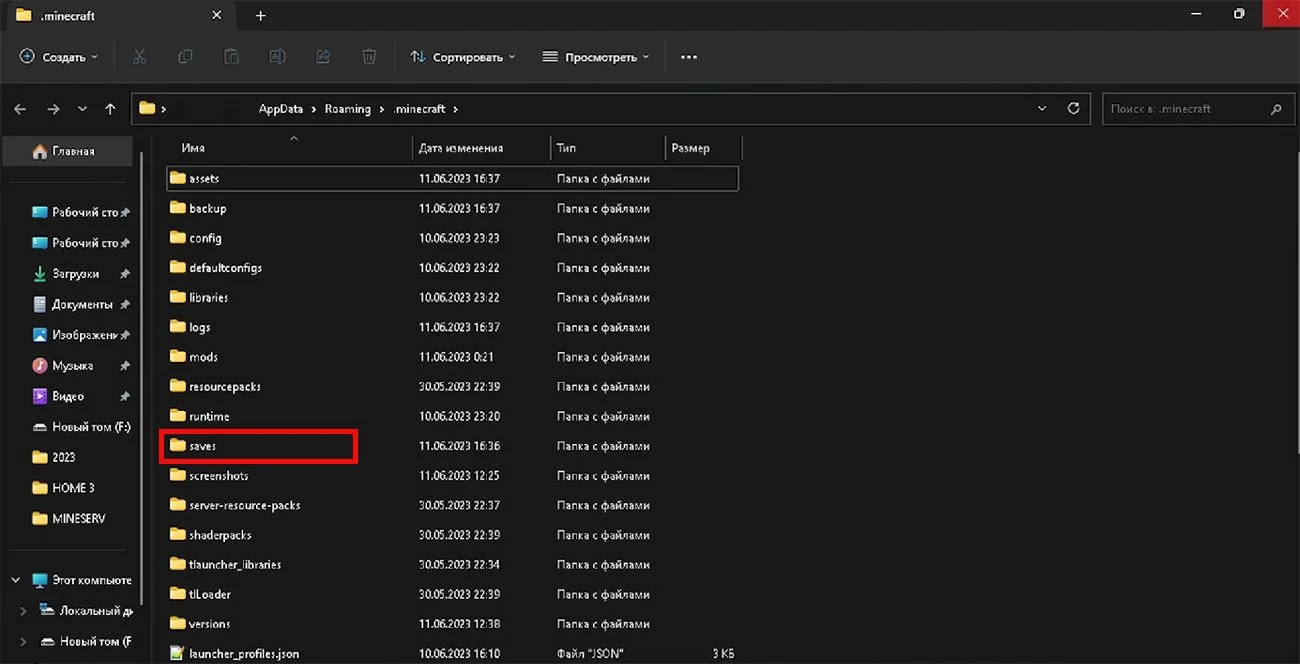The image size is (1300, 664).
Task: Click first Рабочий стол sidebar entry icon
Action: pos(40,212)
